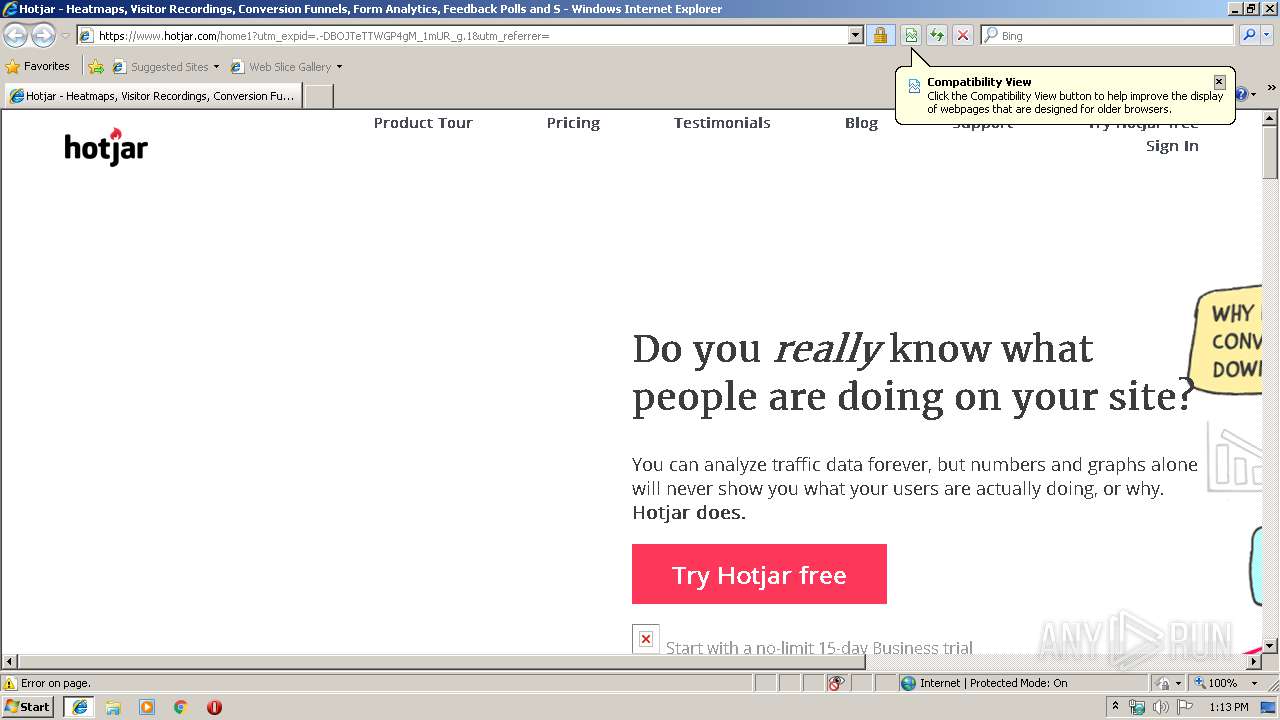Click the InPrivate filtering status icon

pyautogui.click(x=836, y=683)
